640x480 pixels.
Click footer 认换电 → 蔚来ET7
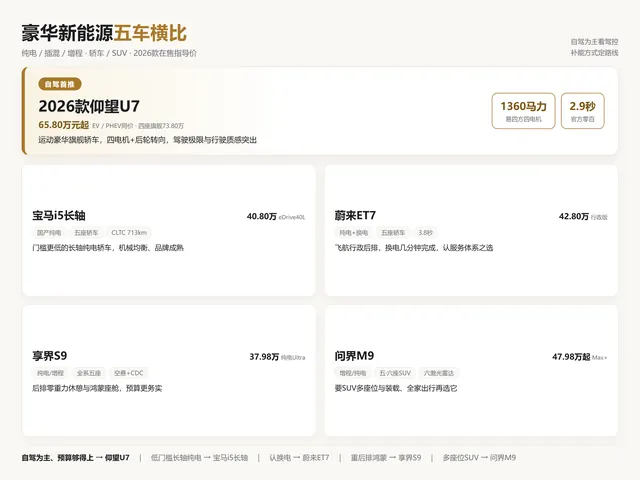[299, 458]
